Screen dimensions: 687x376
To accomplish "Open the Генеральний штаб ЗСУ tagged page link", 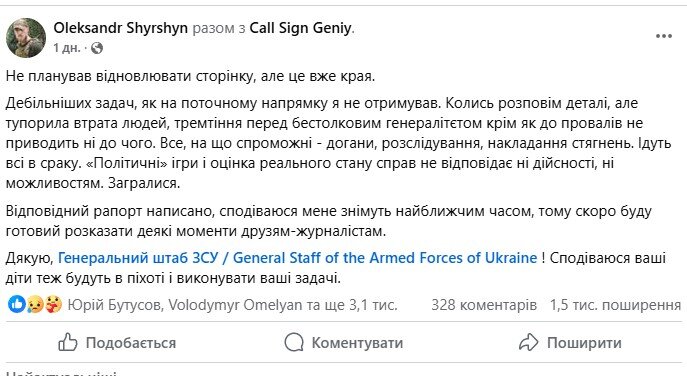I will tap(297, 258).
